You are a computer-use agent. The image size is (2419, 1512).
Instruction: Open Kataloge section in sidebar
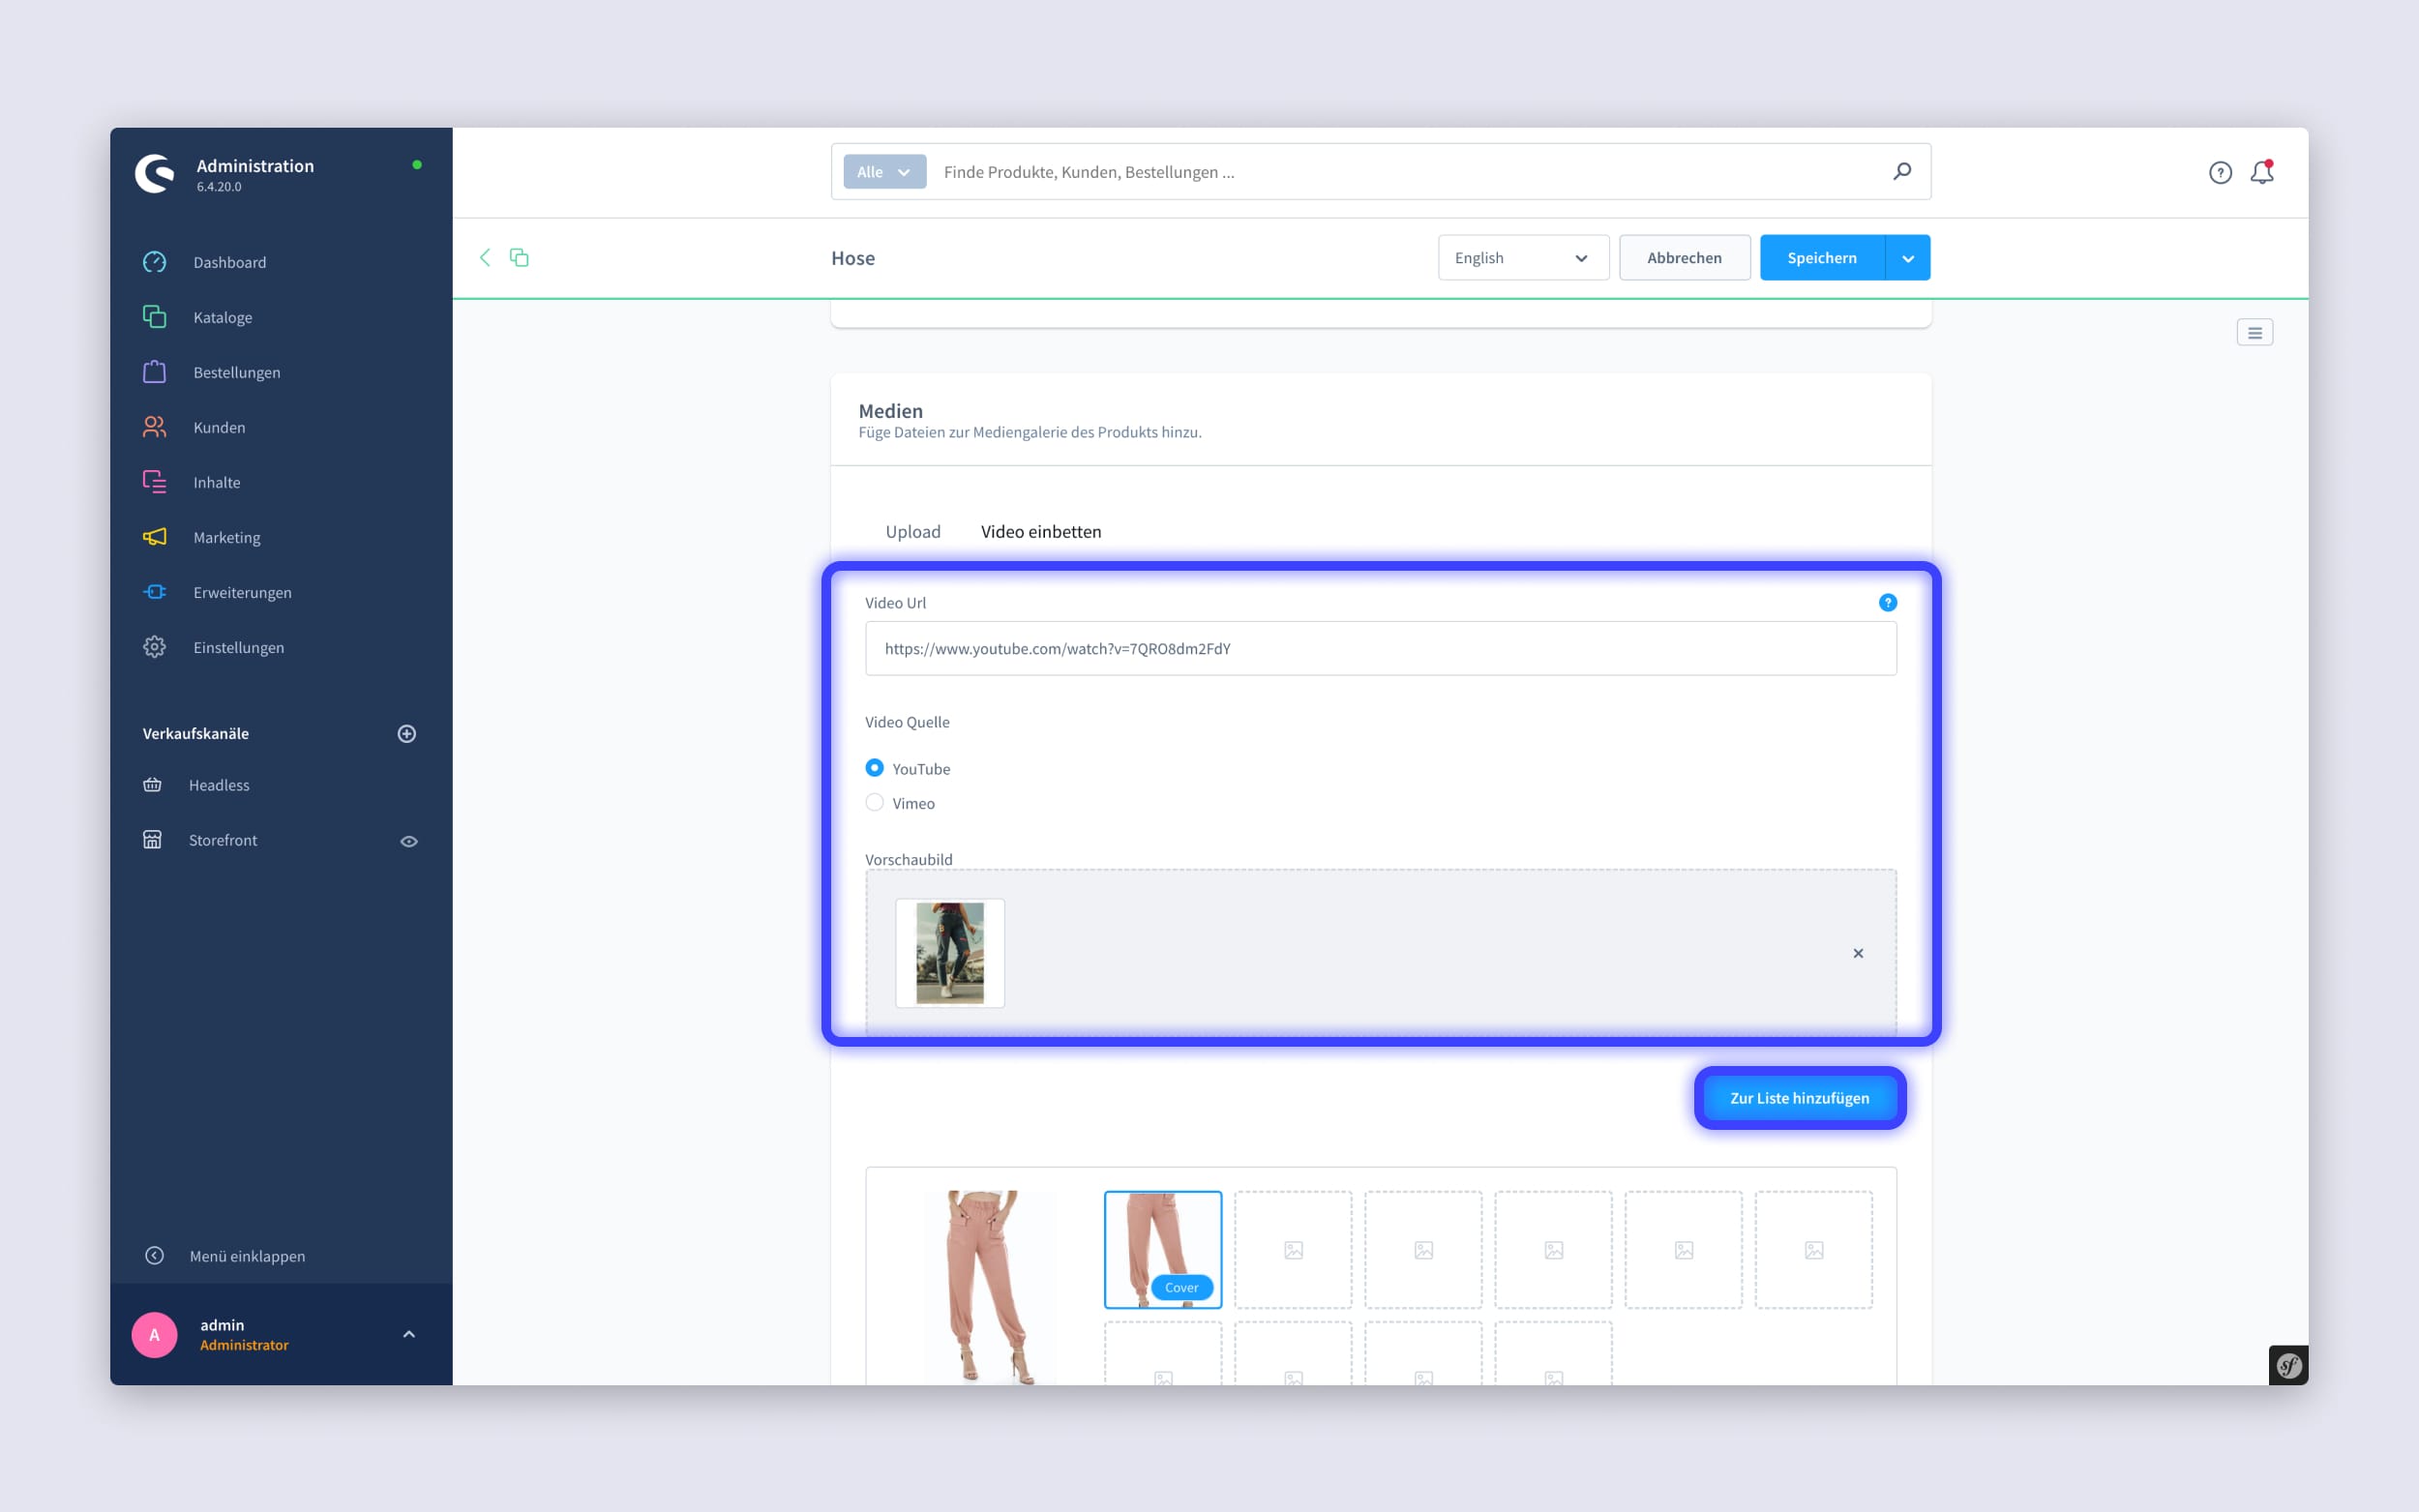point(222,317)
